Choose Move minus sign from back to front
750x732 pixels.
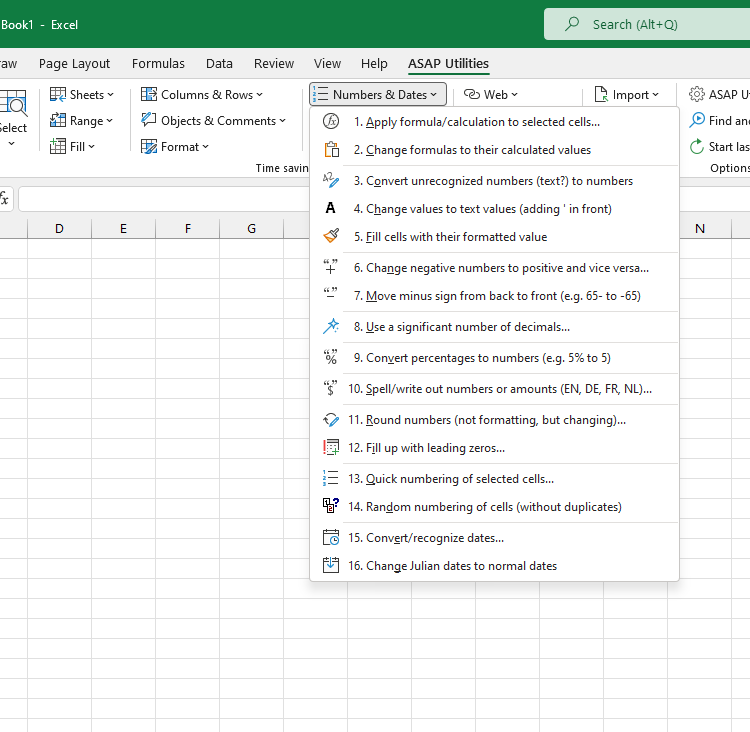(495, 296)
